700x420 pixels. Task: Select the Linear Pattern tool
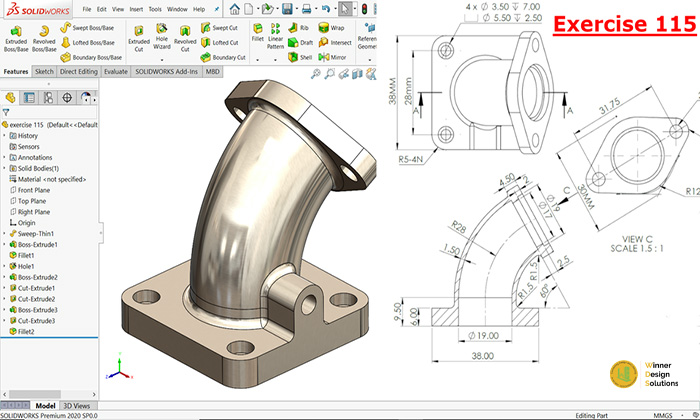[275, 36]
